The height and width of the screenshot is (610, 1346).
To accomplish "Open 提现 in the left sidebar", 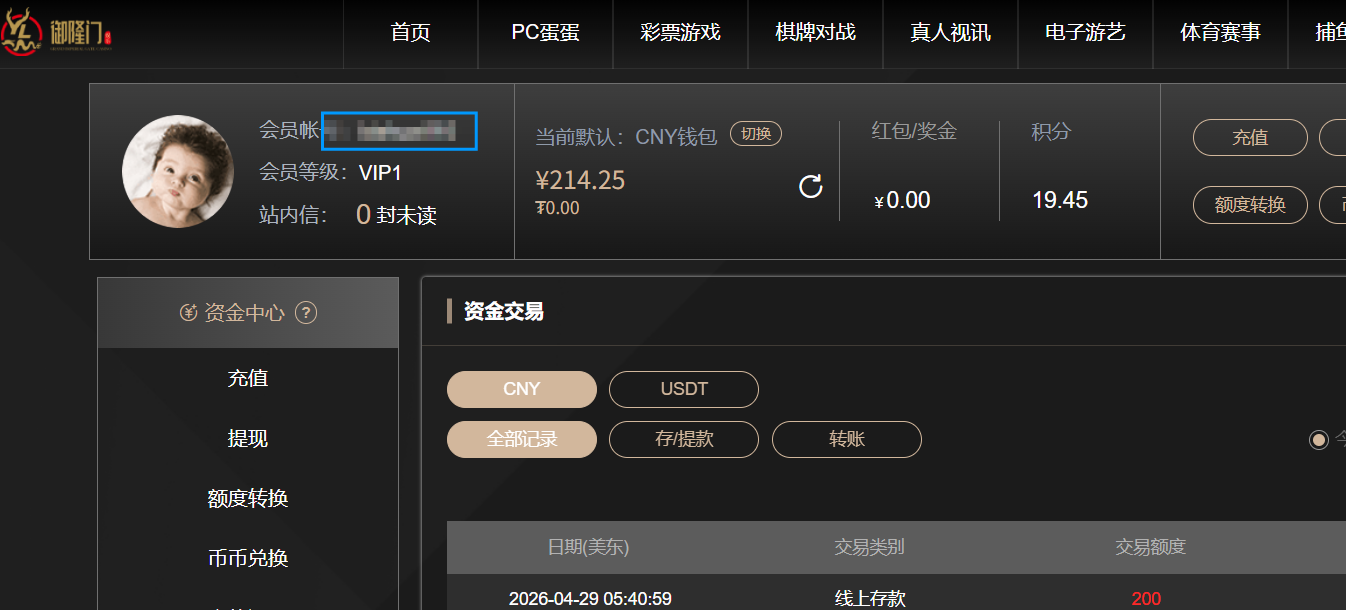I will coord(248,438).
